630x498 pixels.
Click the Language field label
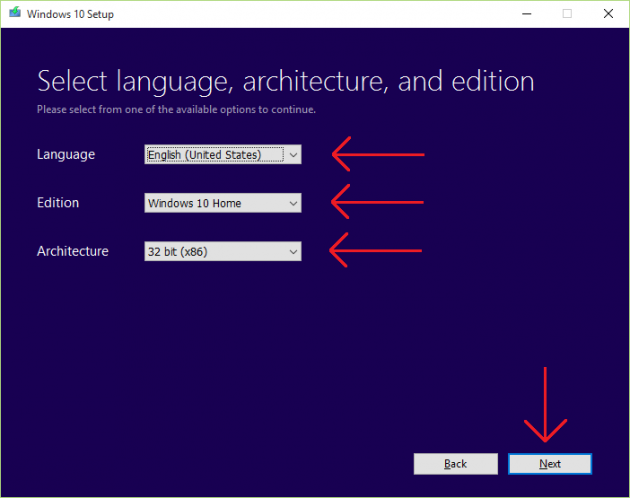pos(66,155)
